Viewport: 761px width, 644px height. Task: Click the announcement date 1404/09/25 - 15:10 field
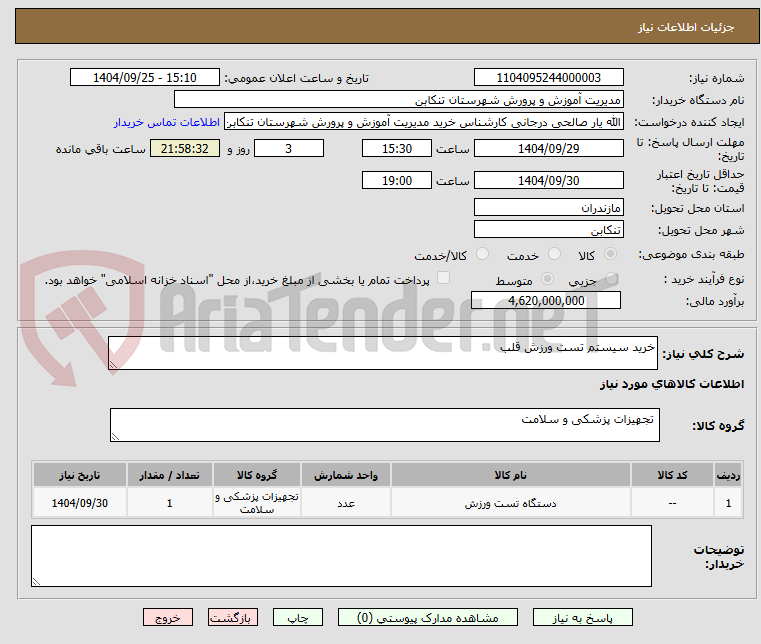pos(145,78)
